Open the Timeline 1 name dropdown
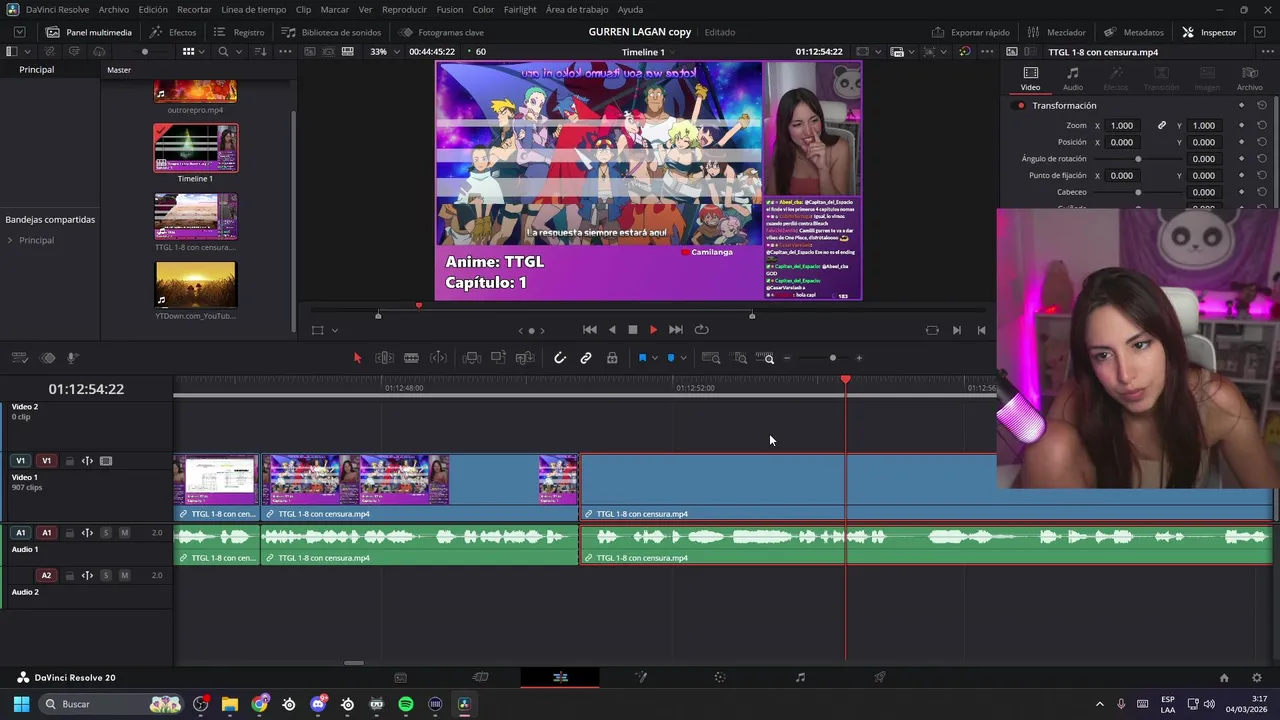 [648, 52]
